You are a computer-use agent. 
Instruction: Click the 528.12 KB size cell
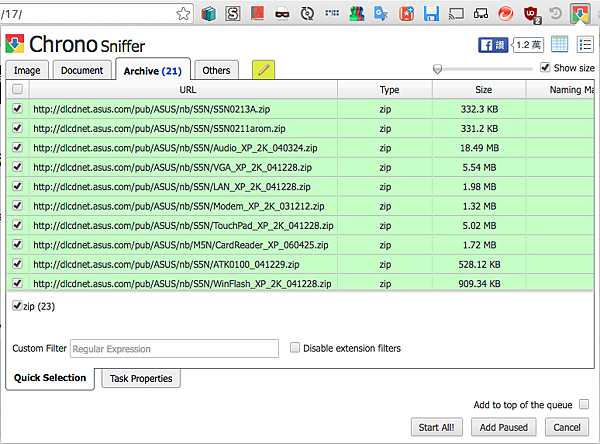pos(479,264)
